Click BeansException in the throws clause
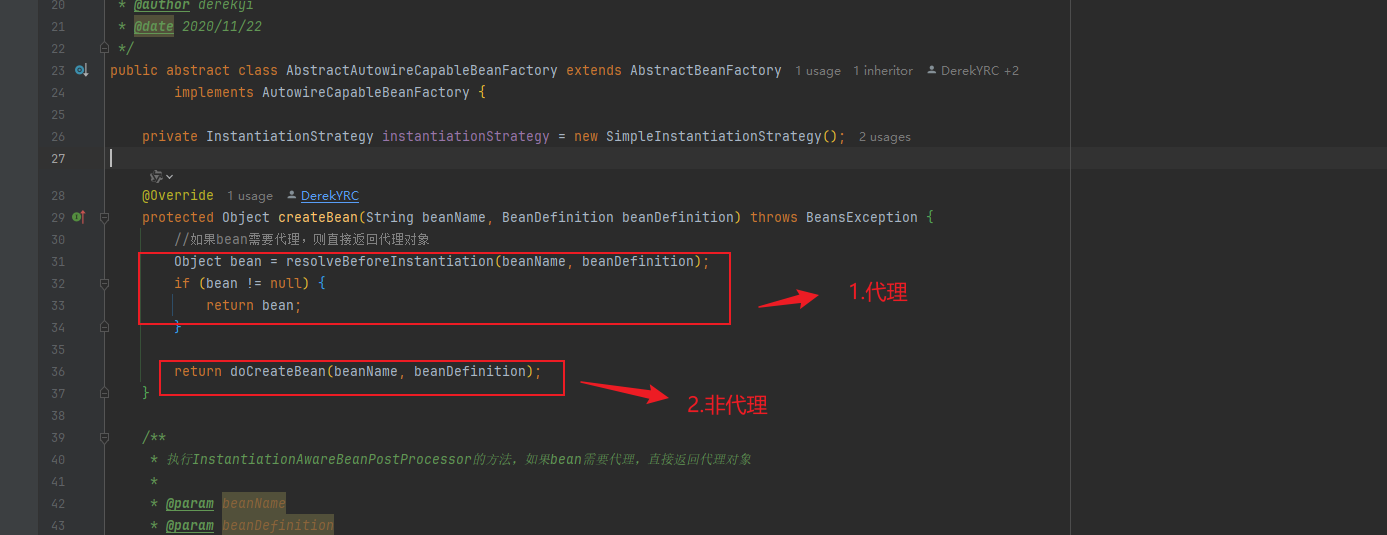 tap(862, 217)
